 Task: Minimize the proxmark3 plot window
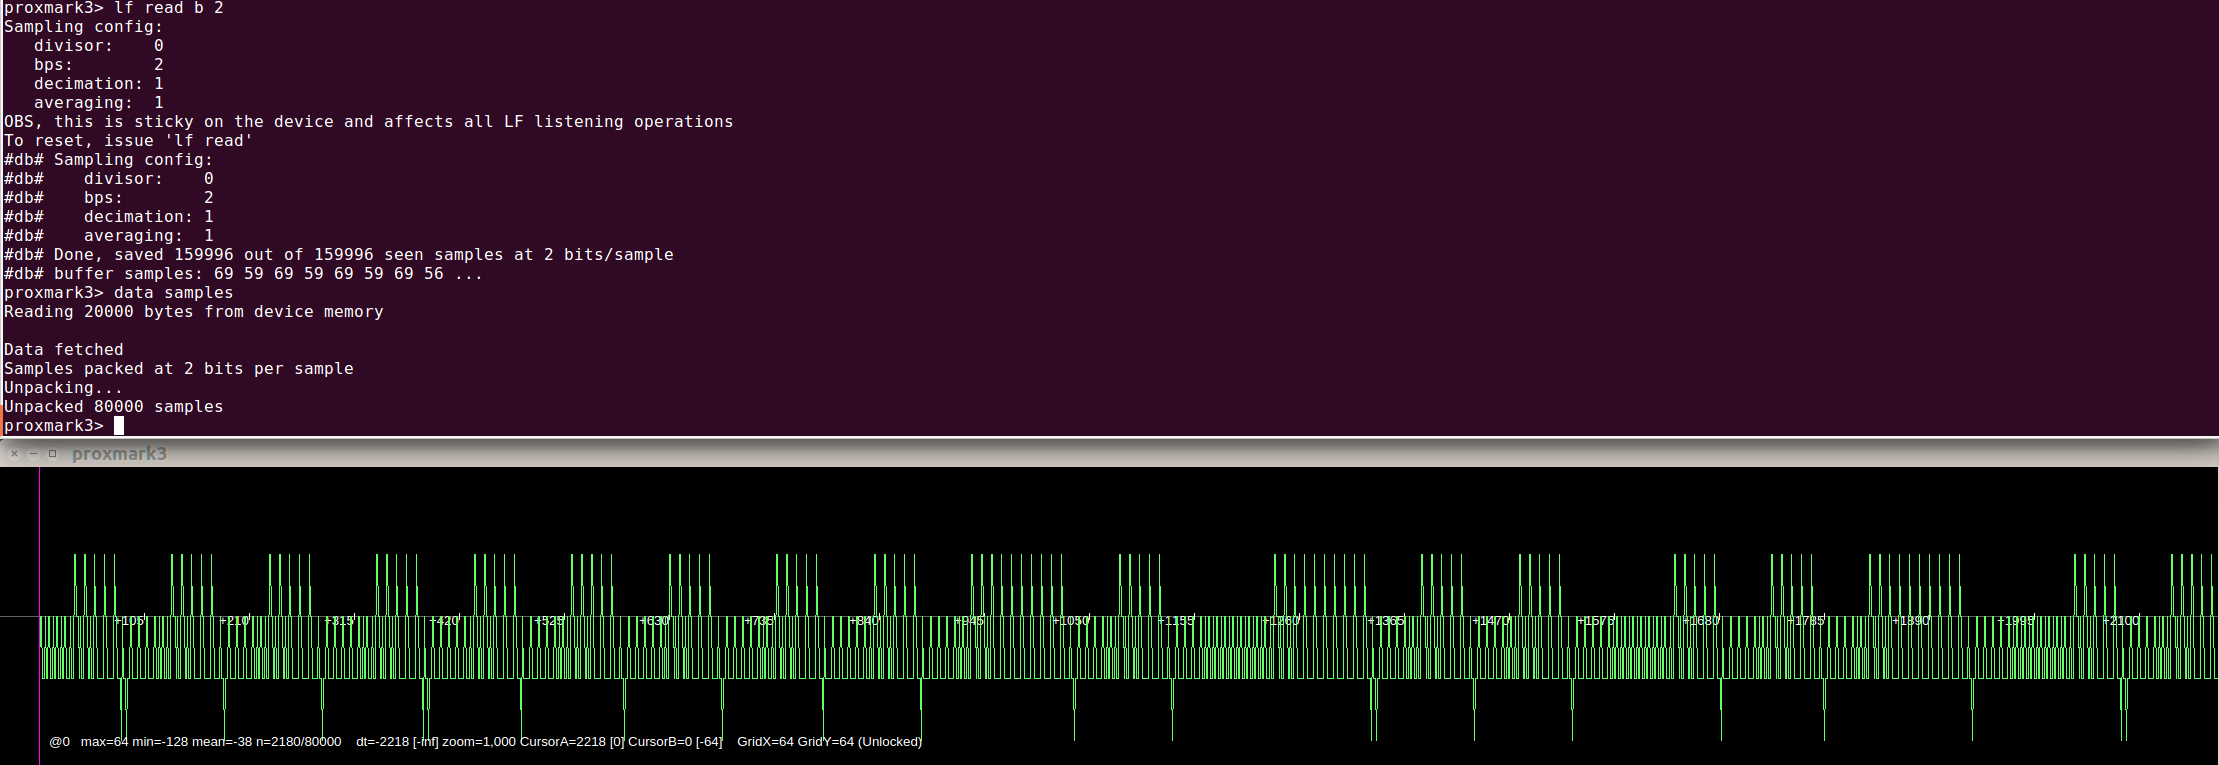tap(33, 453)
